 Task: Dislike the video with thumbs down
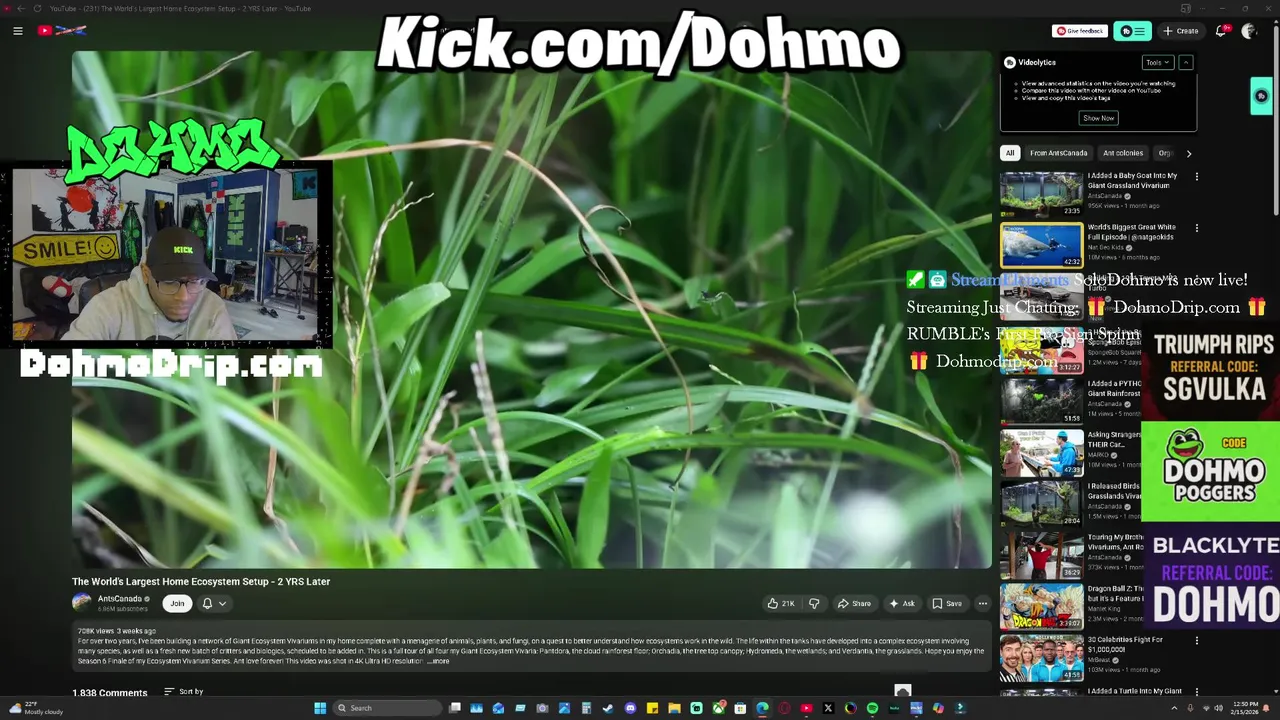(814, 603)
